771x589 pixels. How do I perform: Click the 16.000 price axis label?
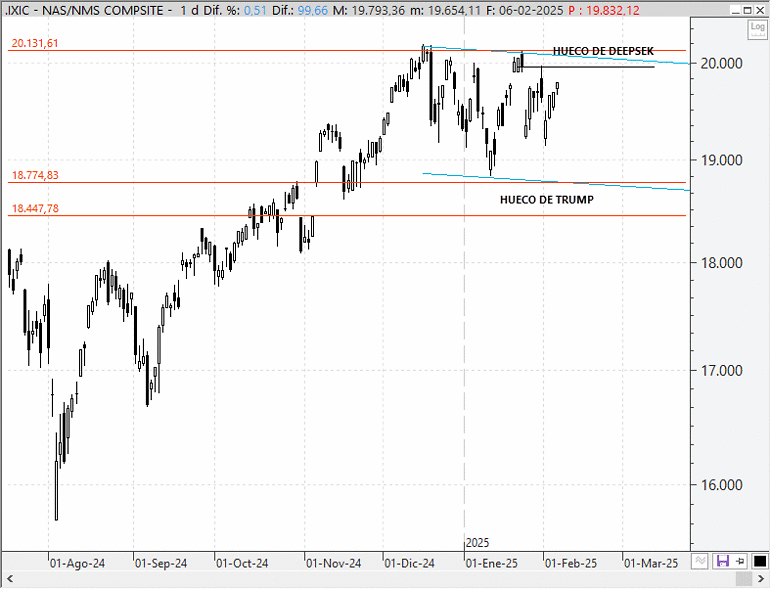point(721,485)
